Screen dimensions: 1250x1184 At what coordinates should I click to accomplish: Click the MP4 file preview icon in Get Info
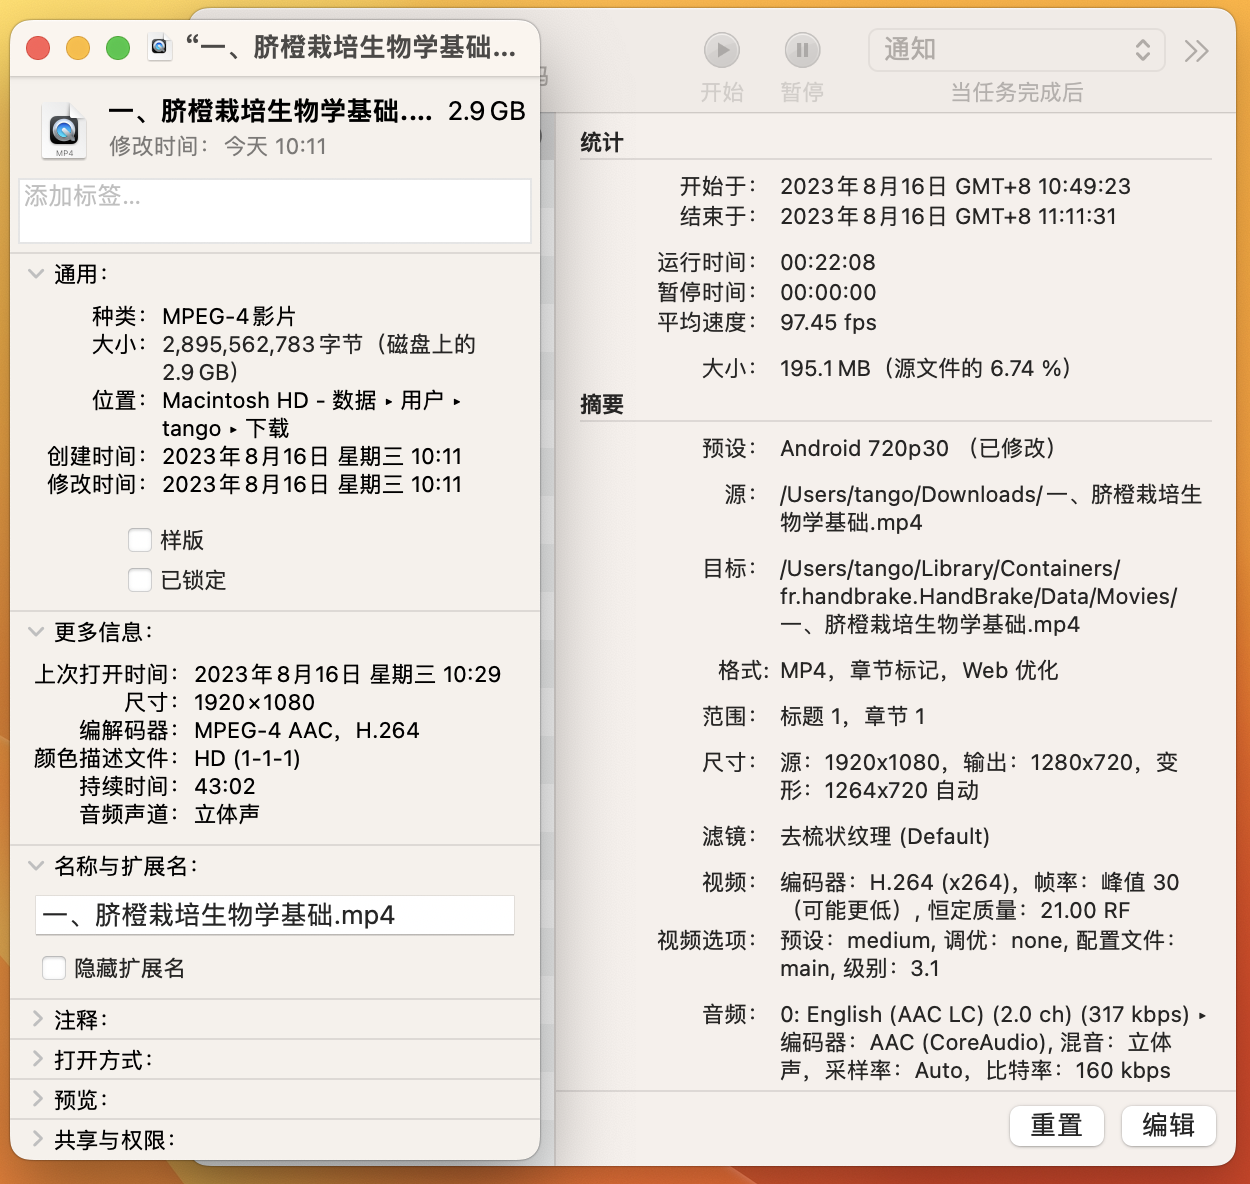coord(64,131)
